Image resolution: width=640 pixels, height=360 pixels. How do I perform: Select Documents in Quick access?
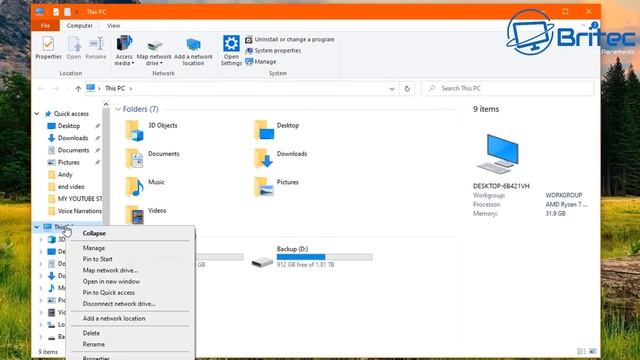[x=73, y=151]
